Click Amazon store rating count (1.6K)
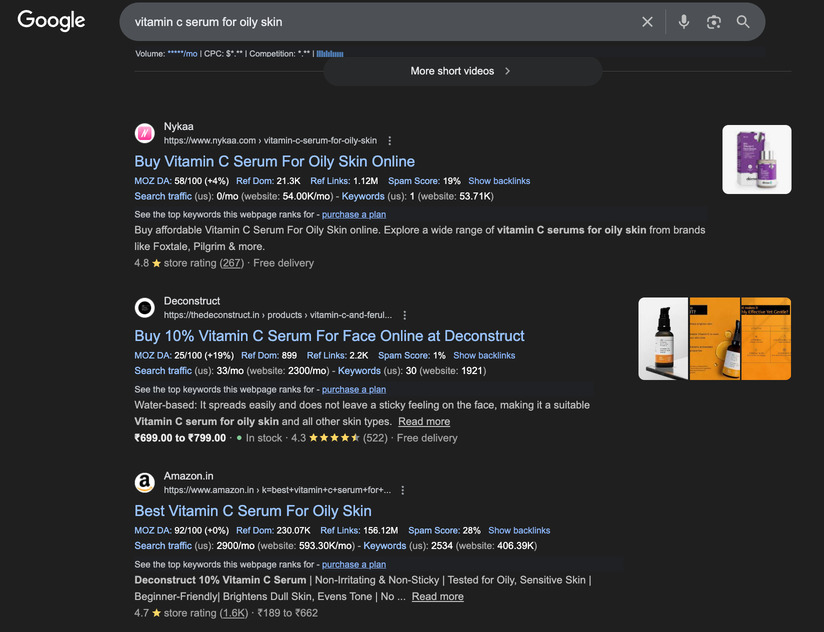Image resolution: width=824 pixels, height=632 pixels. click(x=234, y=613)
